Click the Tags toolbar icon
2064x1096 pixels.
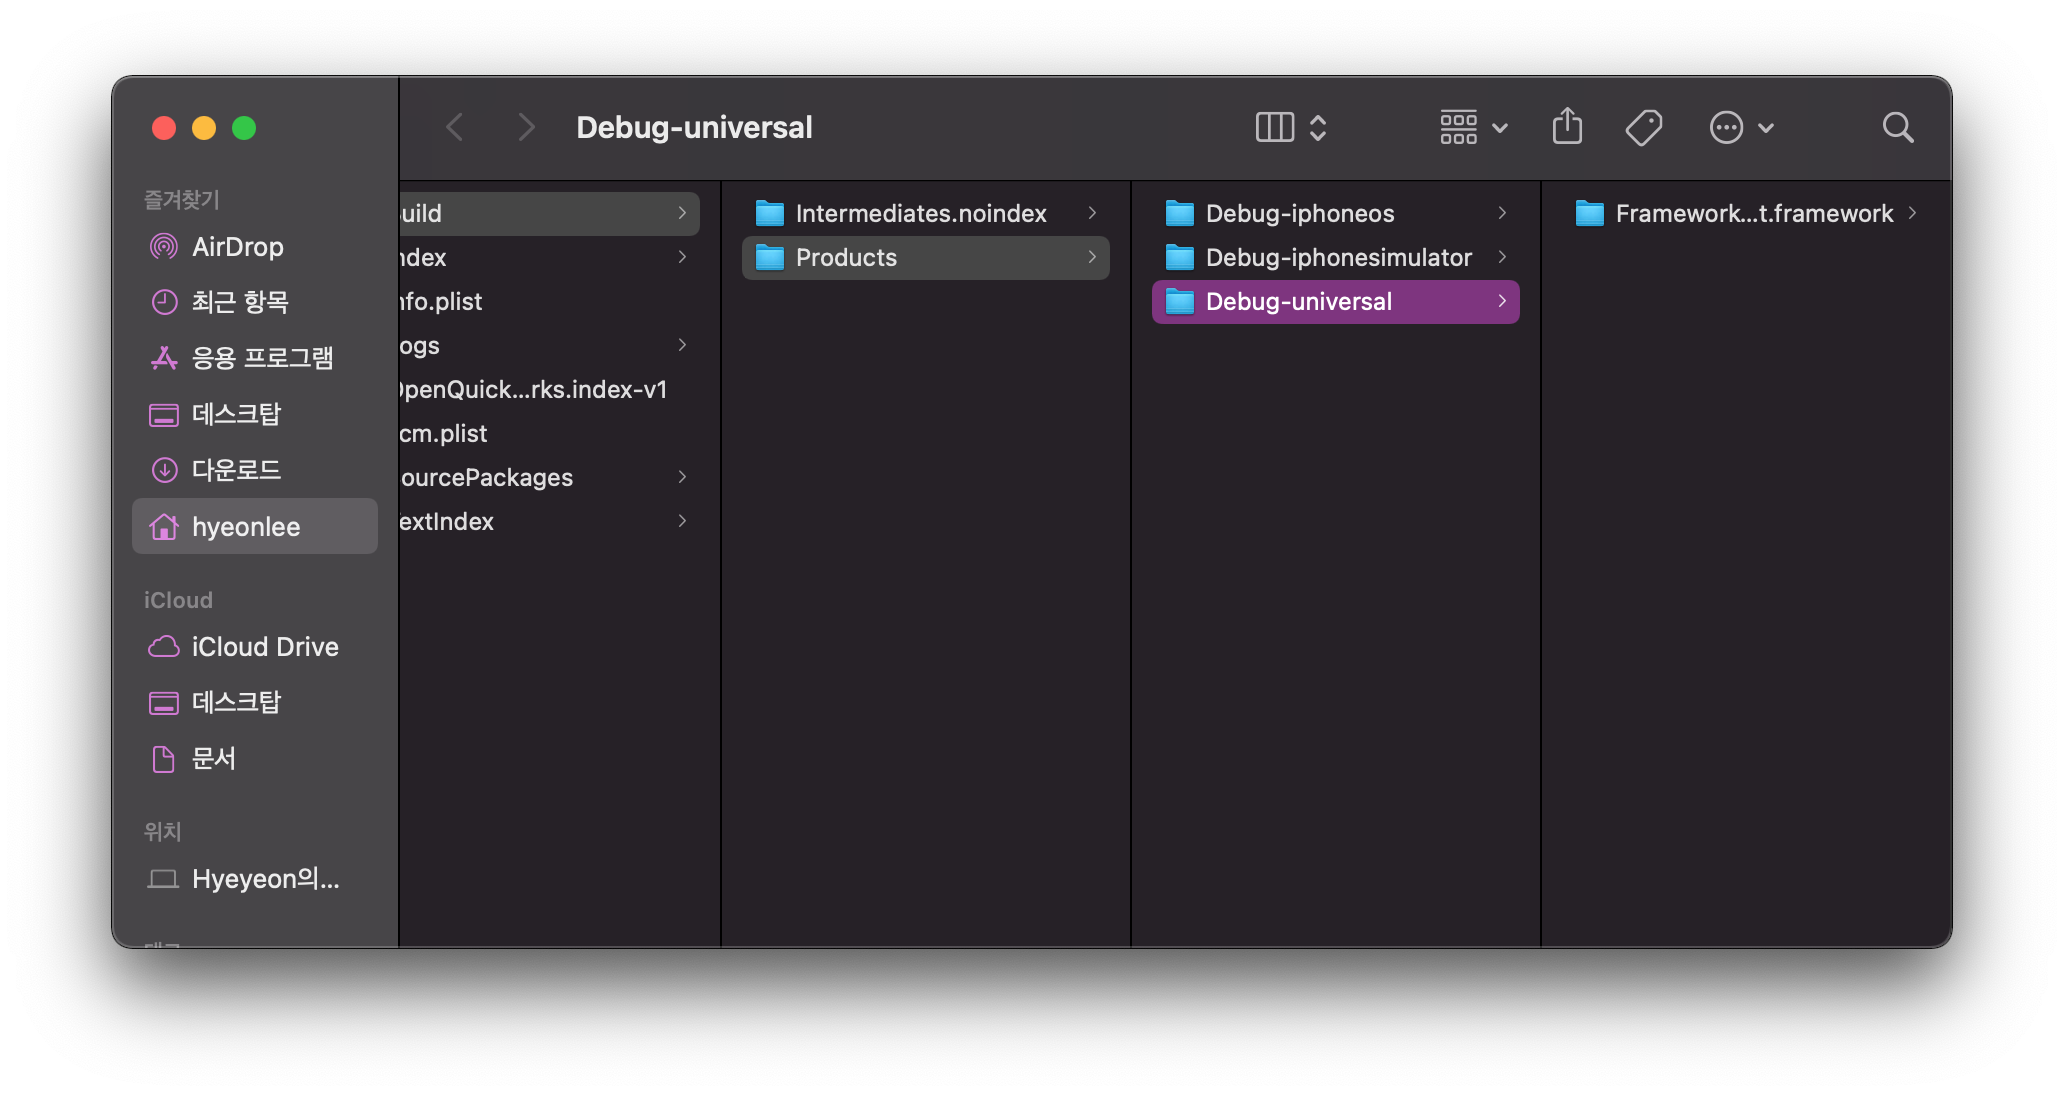(x=1643, y=127)
